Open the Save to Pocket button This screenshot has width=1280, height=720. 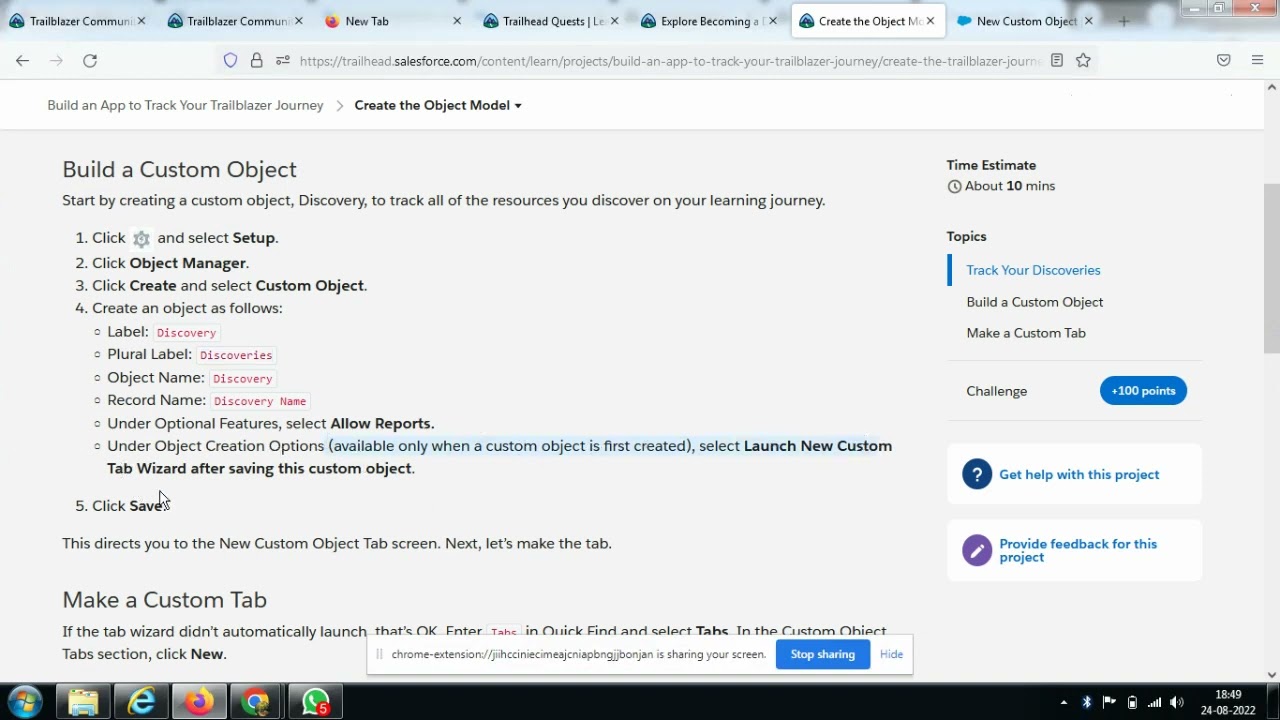pyautogui.click(x=1224, y=61)
